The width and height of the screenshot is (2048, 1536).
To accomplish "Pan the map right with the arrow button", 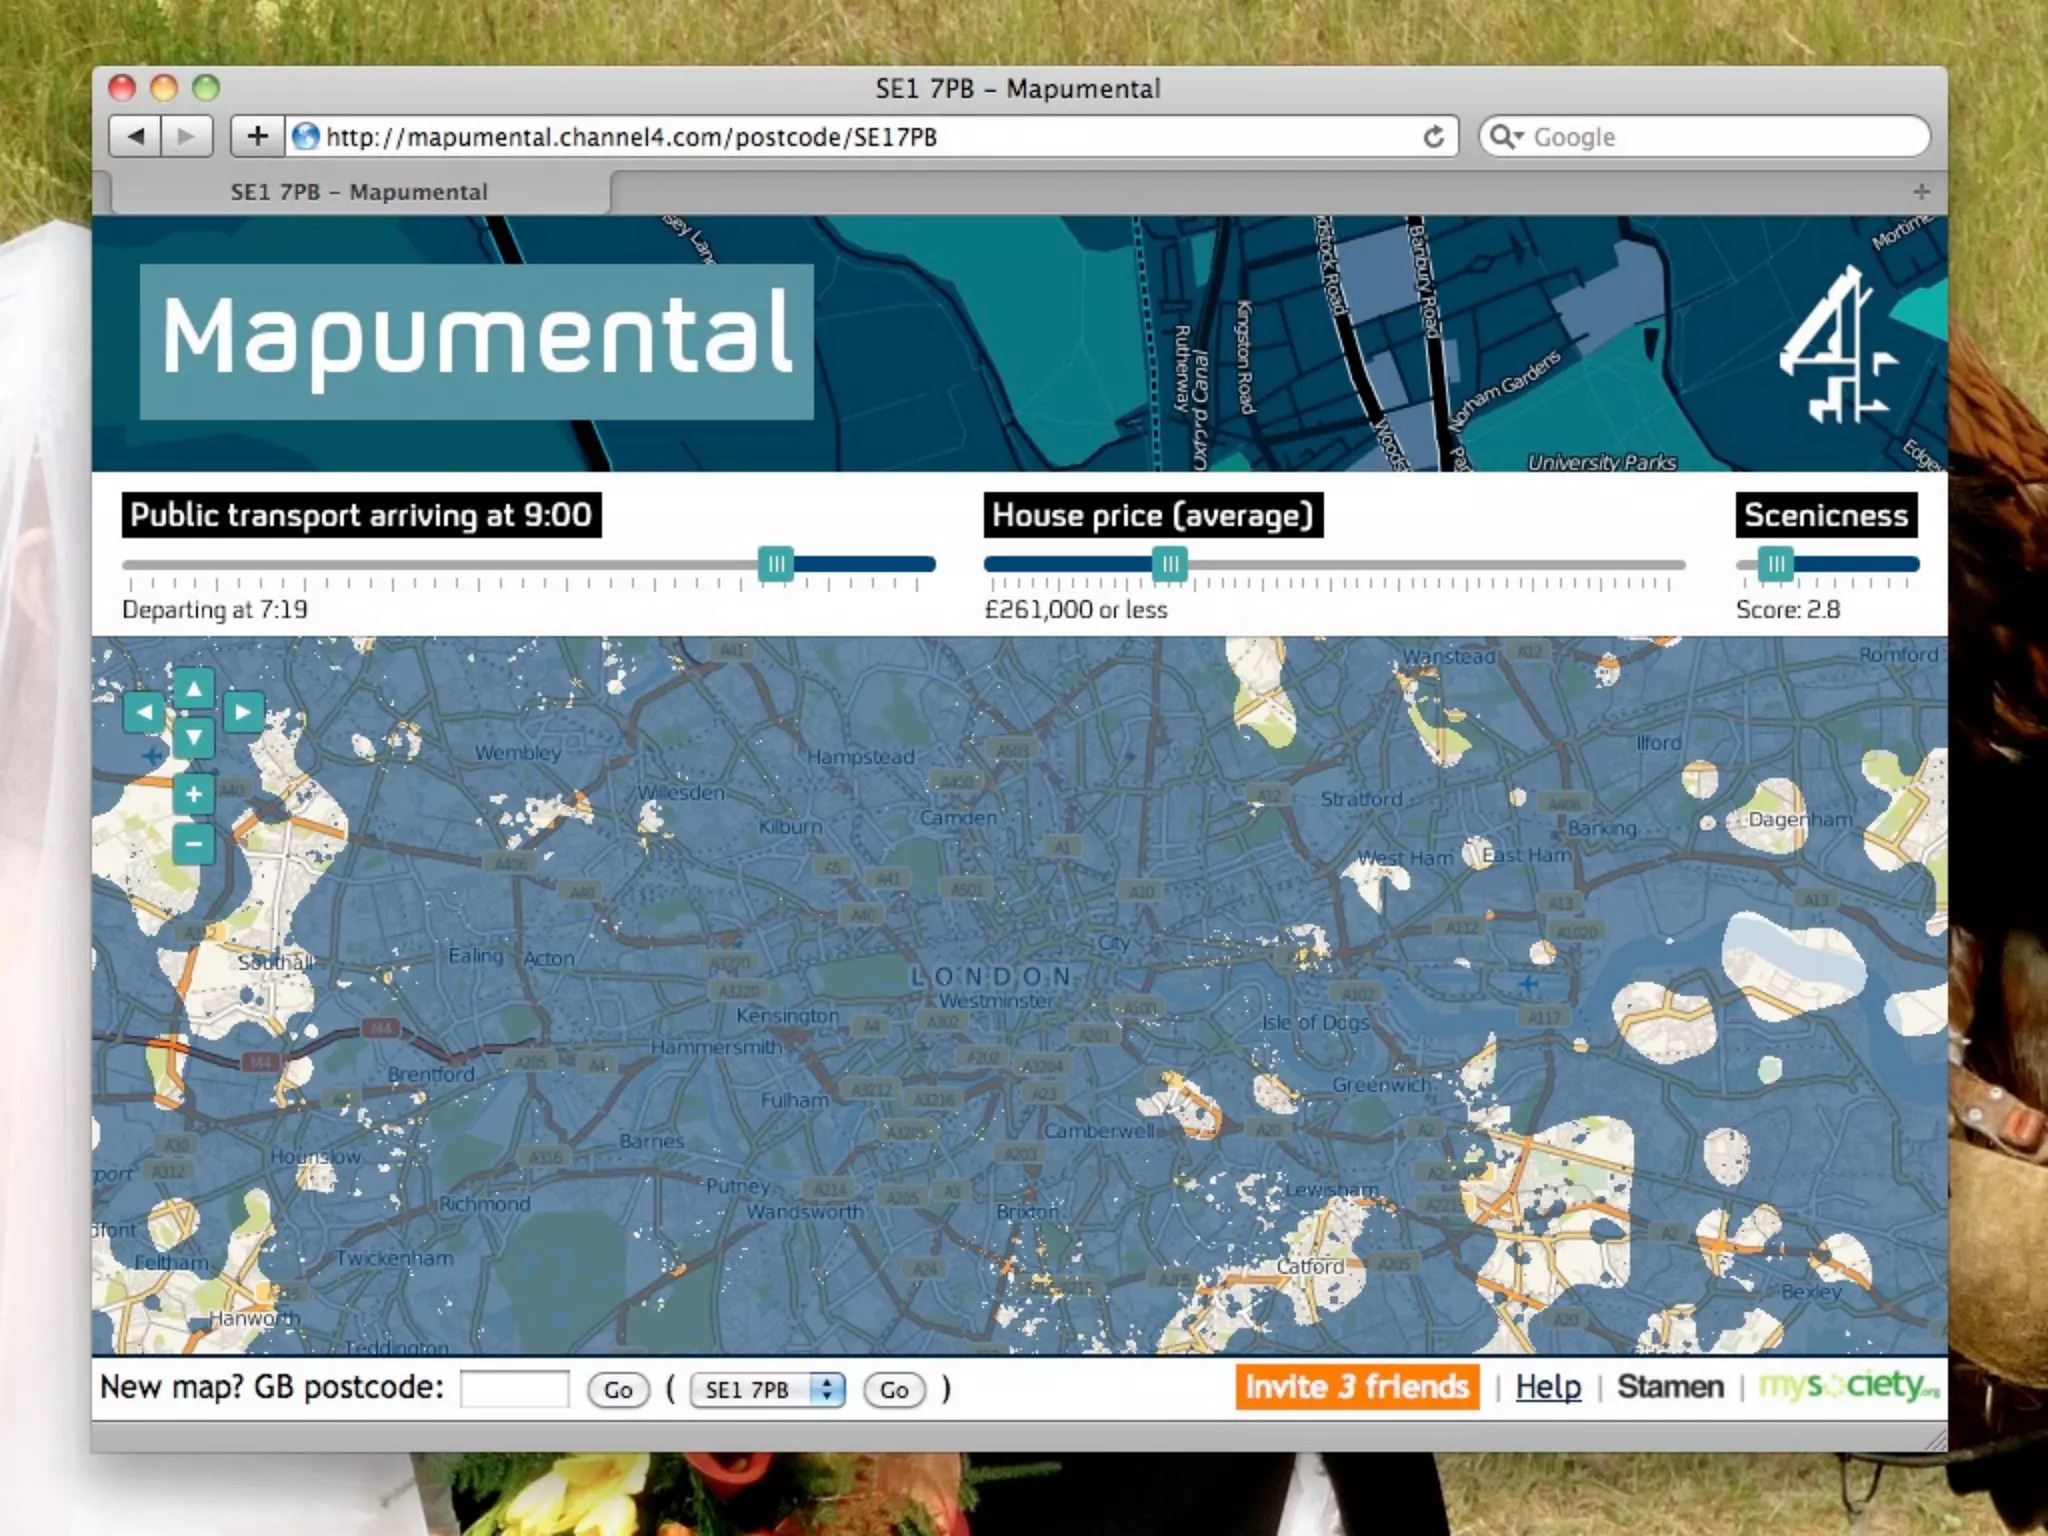I will tap(243, 712).
